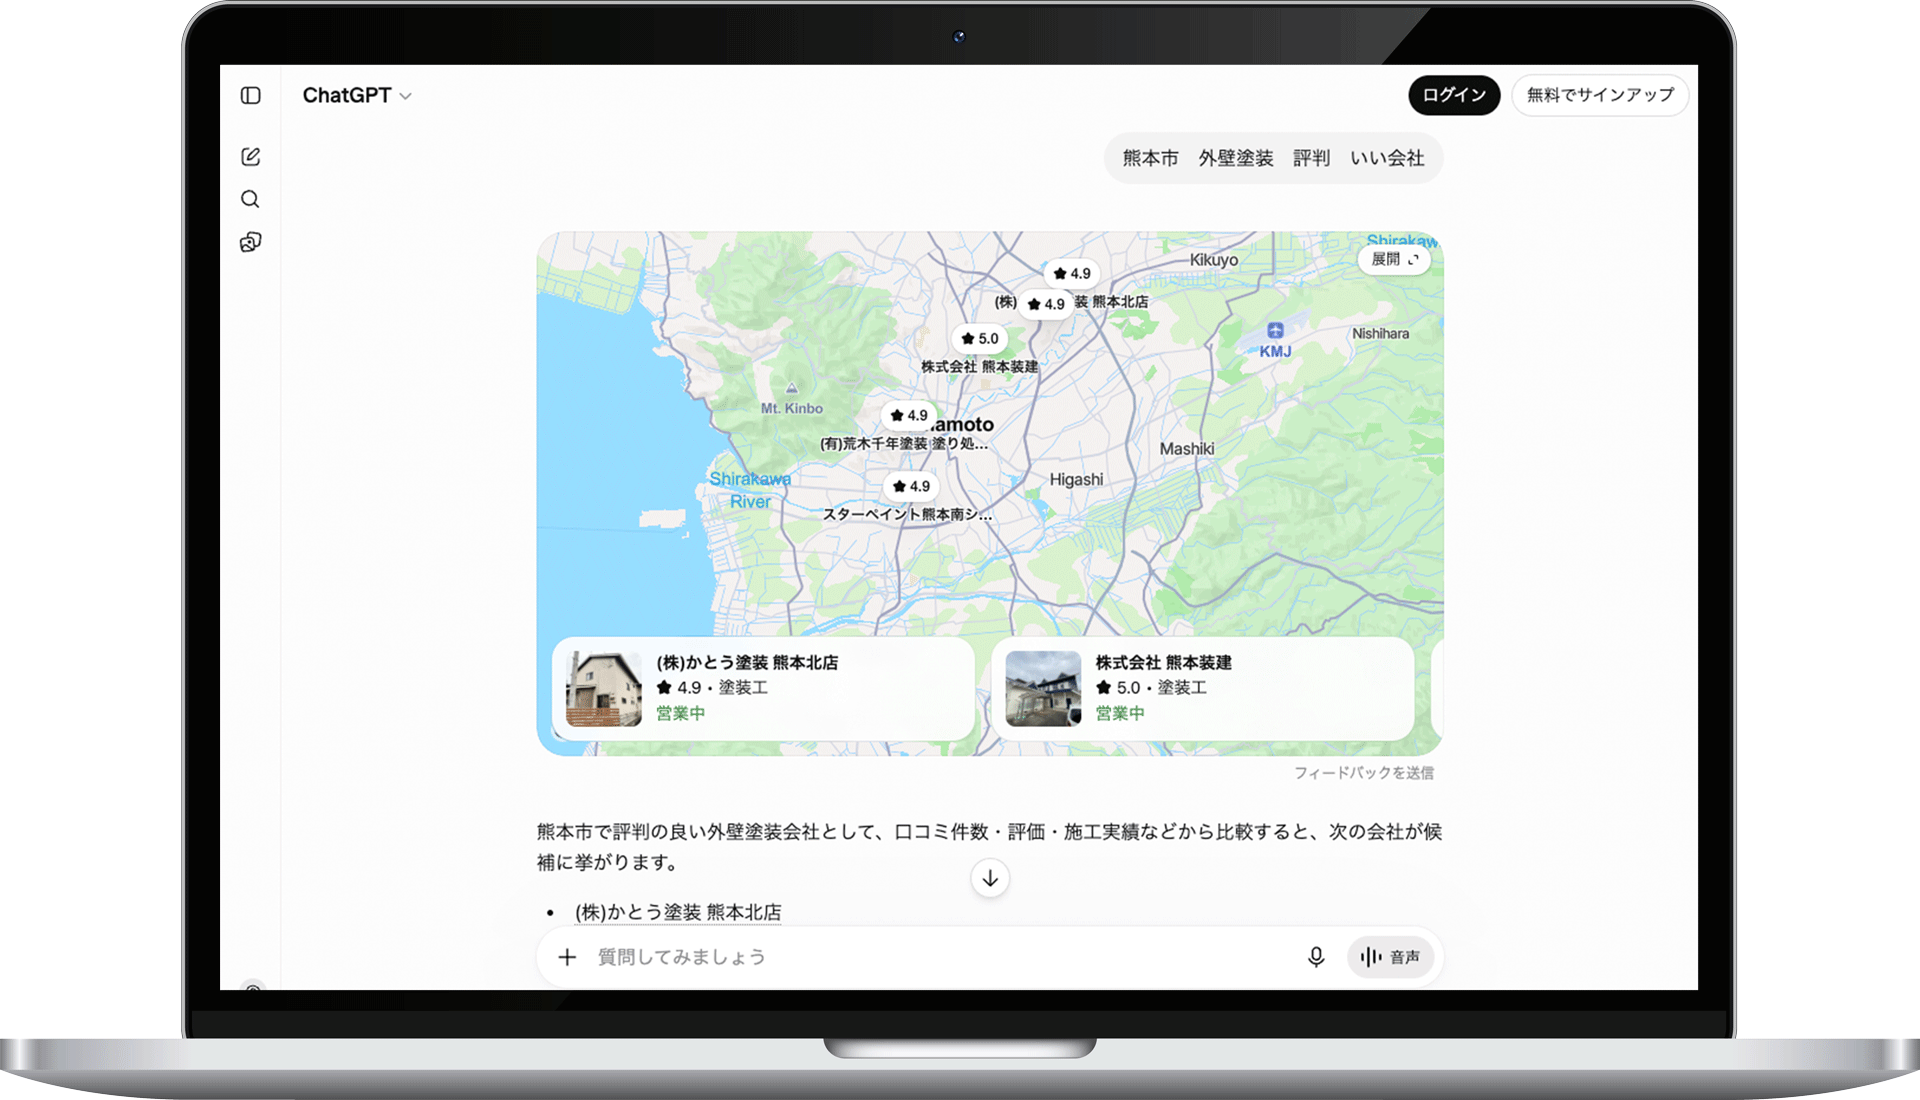Image resolution: width=1920 pixels, height=1100 pixels.
Task: Click the Mt. Kinbo map label
Action: [792, 408]
